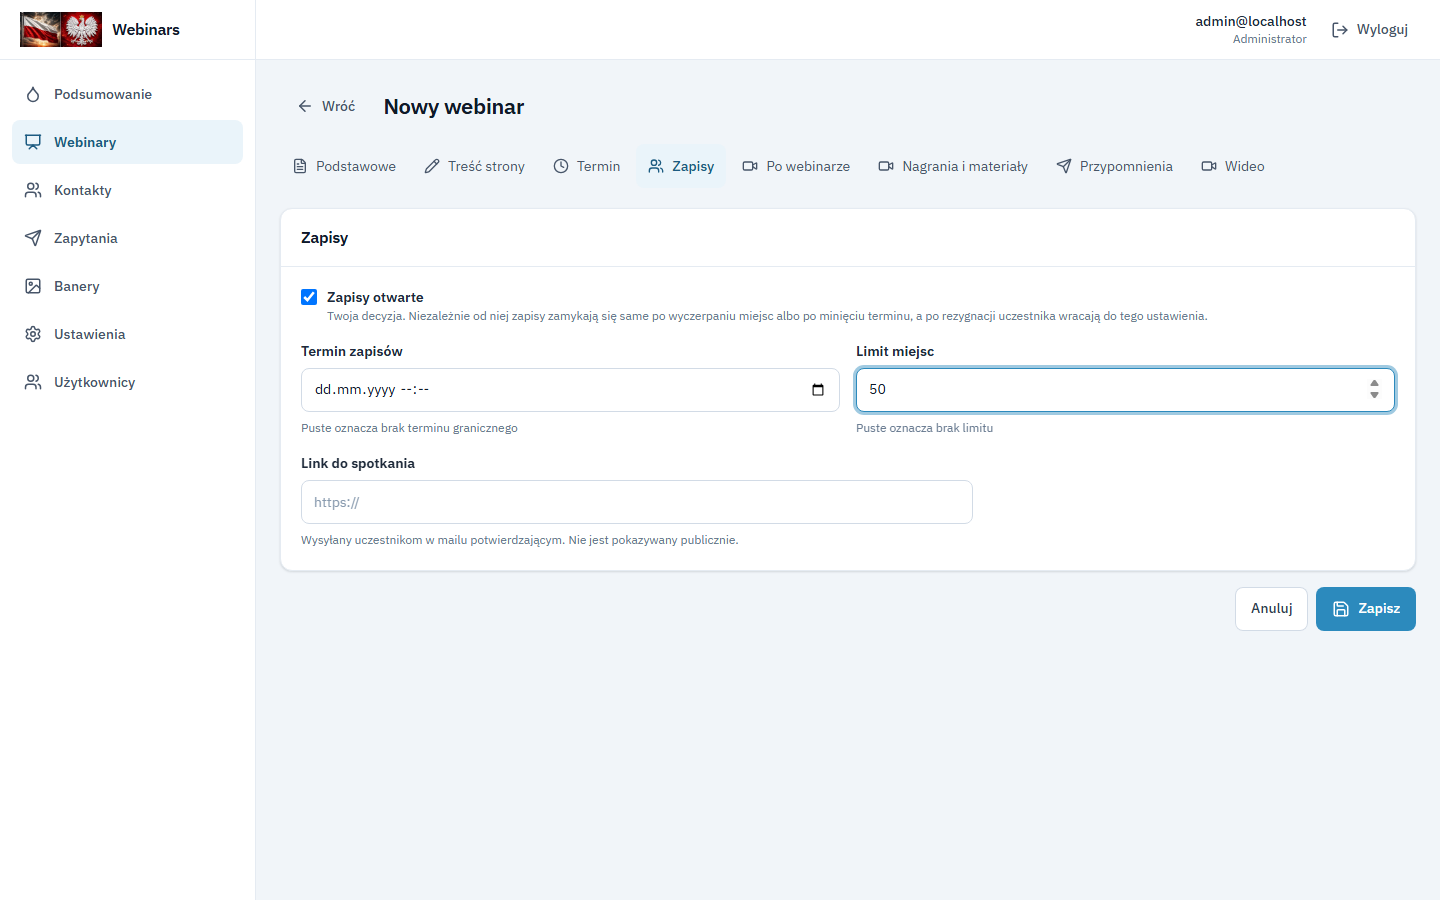The image size is (1440, 900).
Task: Click the Zapisz save button
Action: [1366, 609]
